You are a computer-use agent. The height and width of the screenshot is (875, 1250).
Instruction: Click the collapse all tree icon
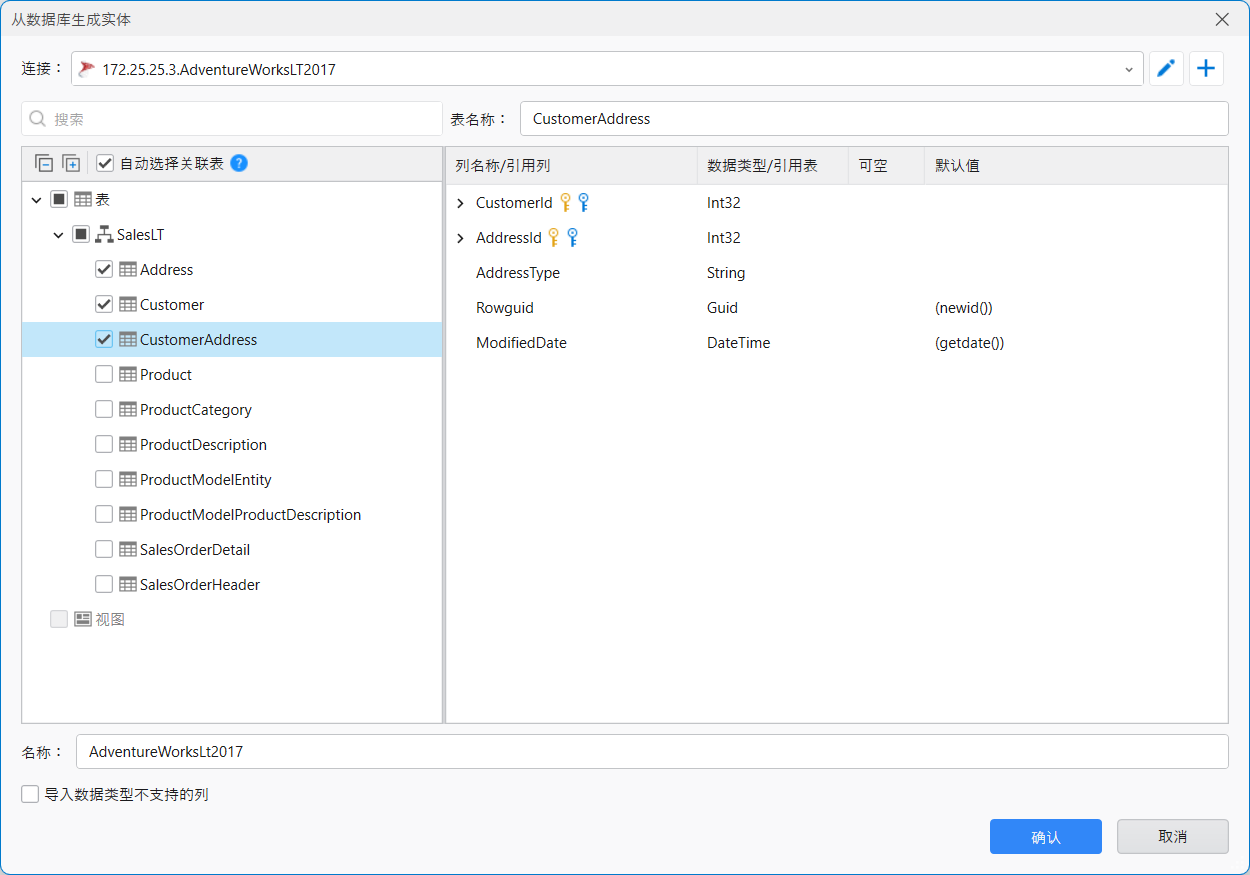43,164
